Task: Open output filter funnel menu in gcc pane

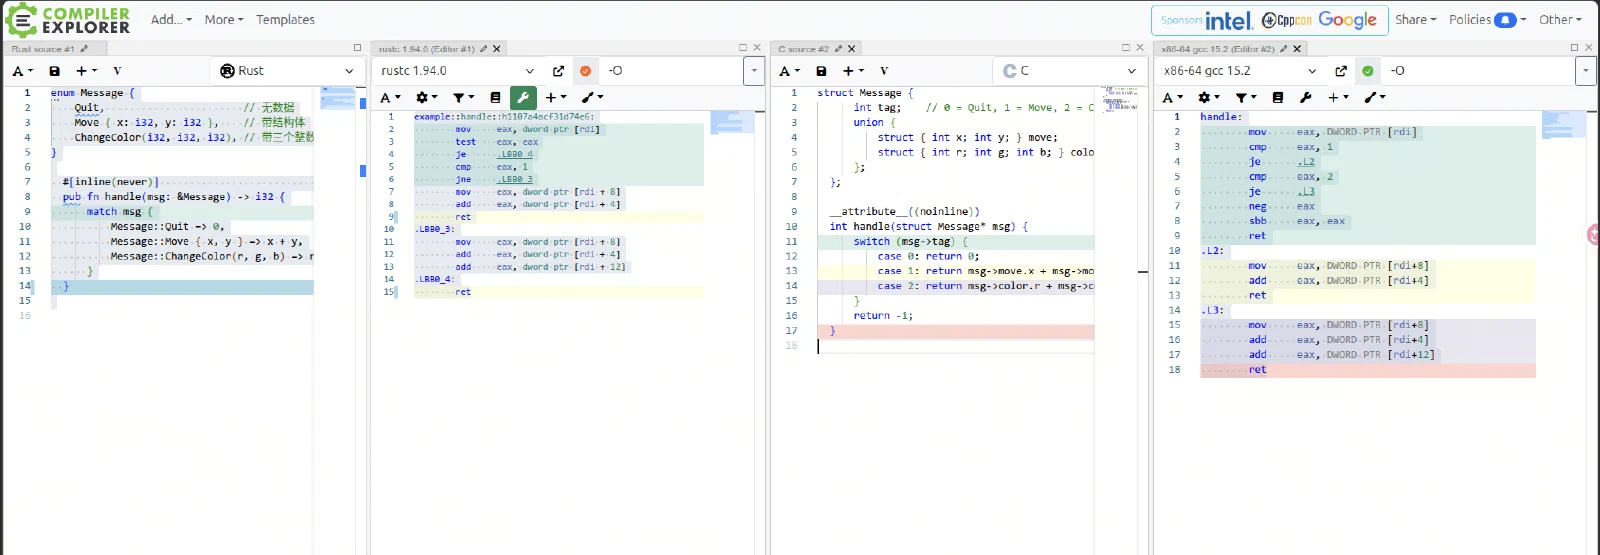Action: [x=1245, y=97]
